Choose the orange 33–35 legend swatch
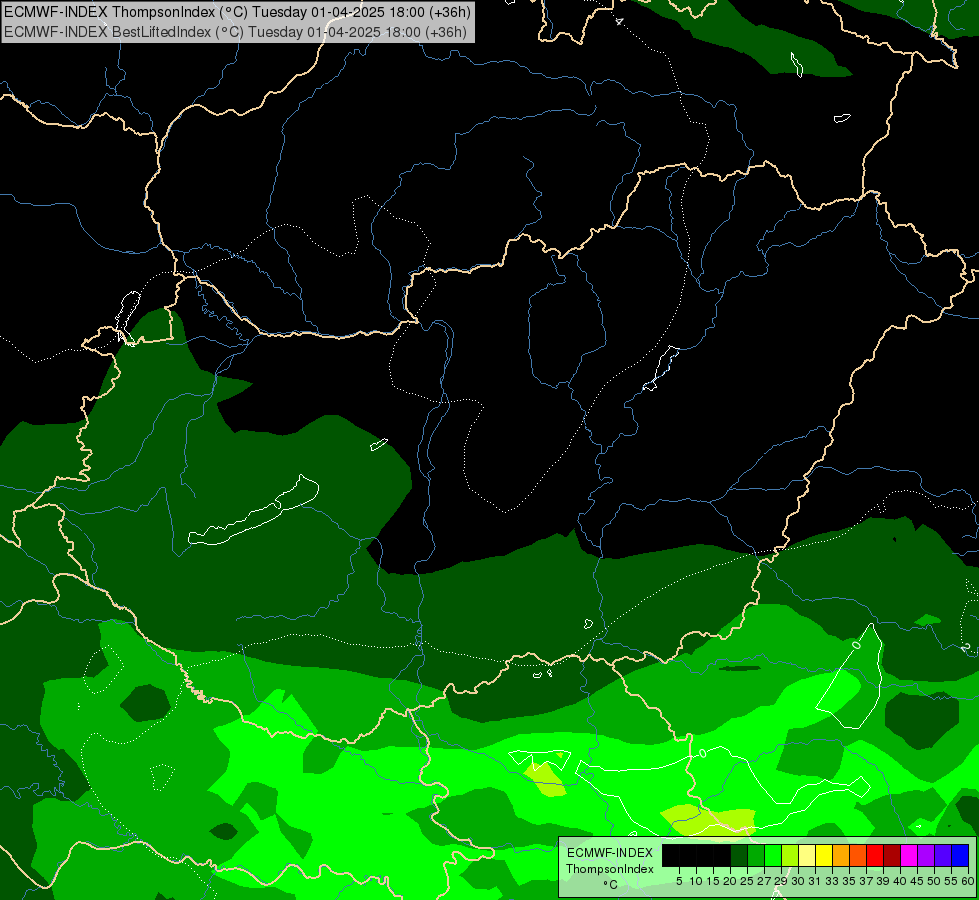Viewport: 979px width, 900px height. point(841,855)
